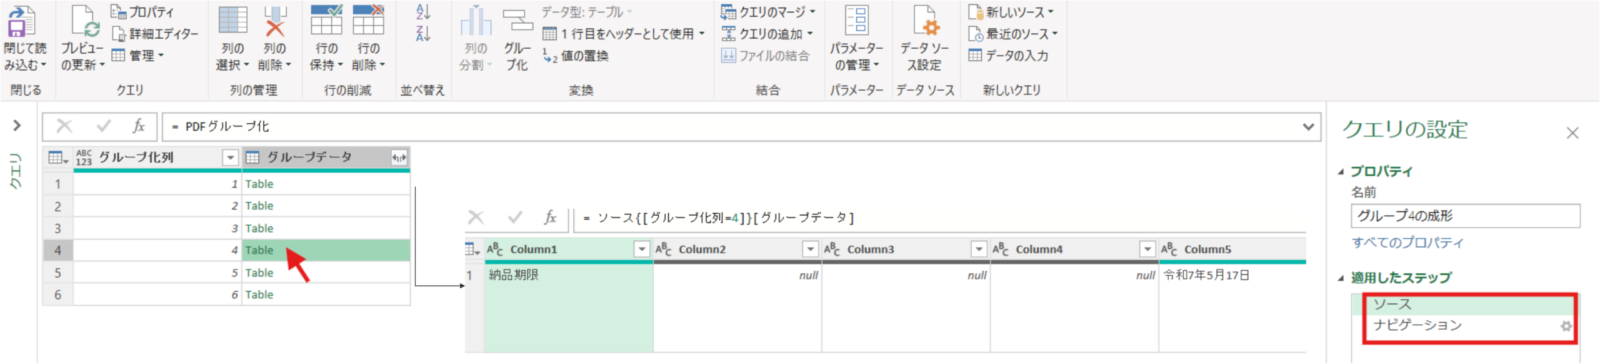This screenshot has height=364, width=1600.
Task: Click the Table link in row 4
Action: [259, 250]
